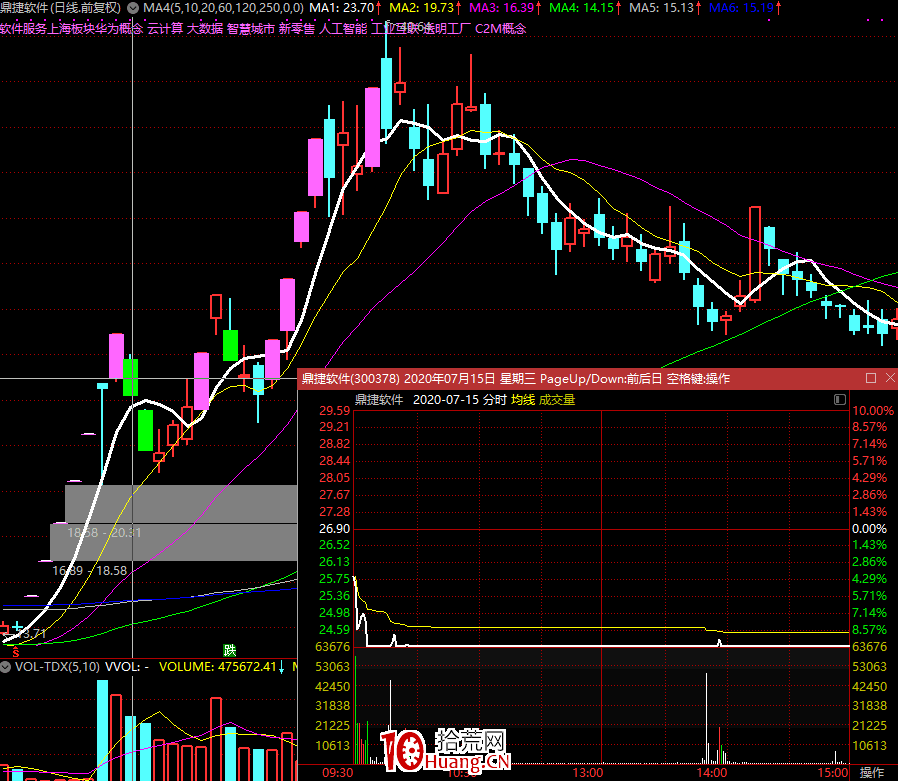The width and height of the screenshot is (898, 781).
Task: Click the MA1: 23.70 value
Action: coord(342,8)
